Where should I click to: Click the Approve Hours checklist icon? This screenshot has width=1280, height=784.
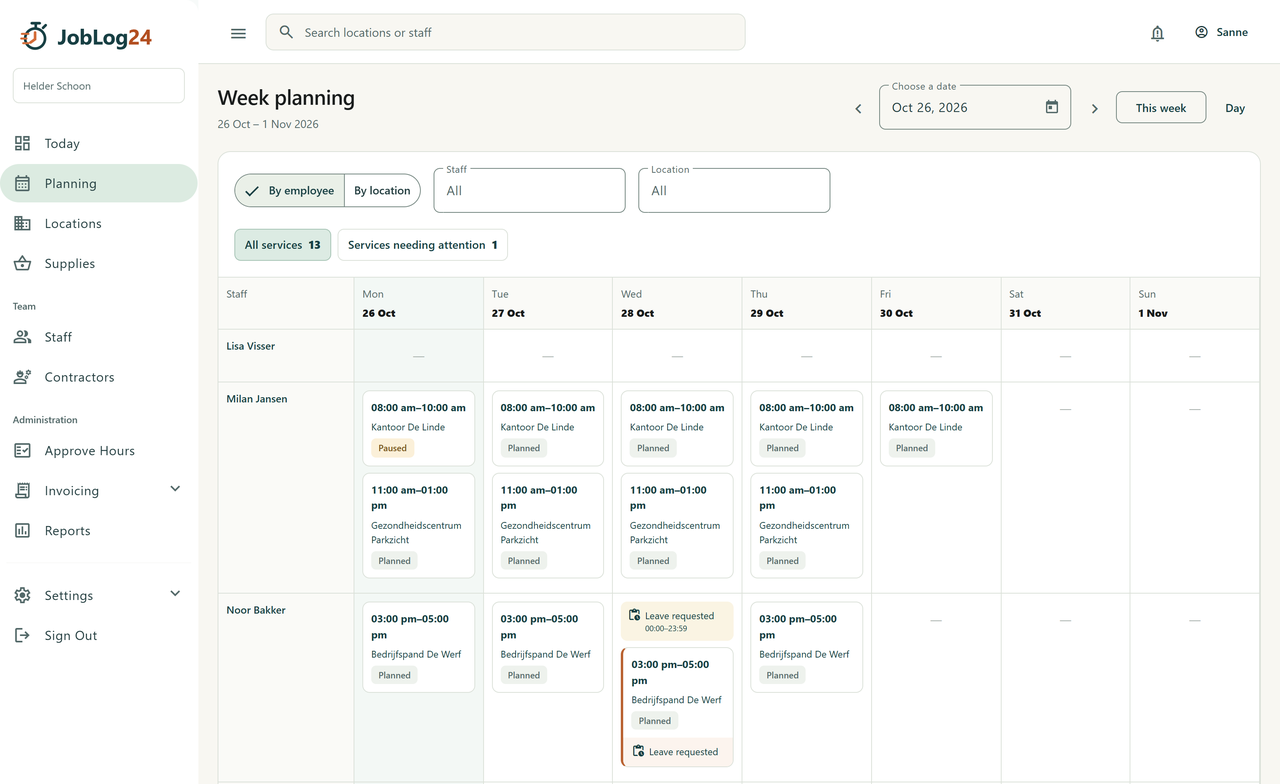click(x=22, y=450)
